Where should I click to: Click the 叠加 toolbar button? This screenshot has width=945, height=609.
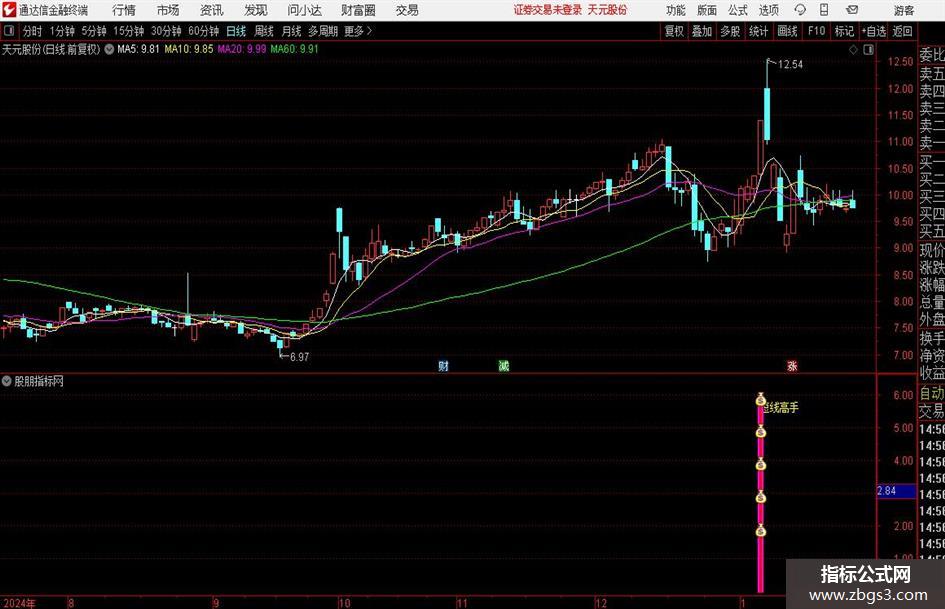[702, 31]
